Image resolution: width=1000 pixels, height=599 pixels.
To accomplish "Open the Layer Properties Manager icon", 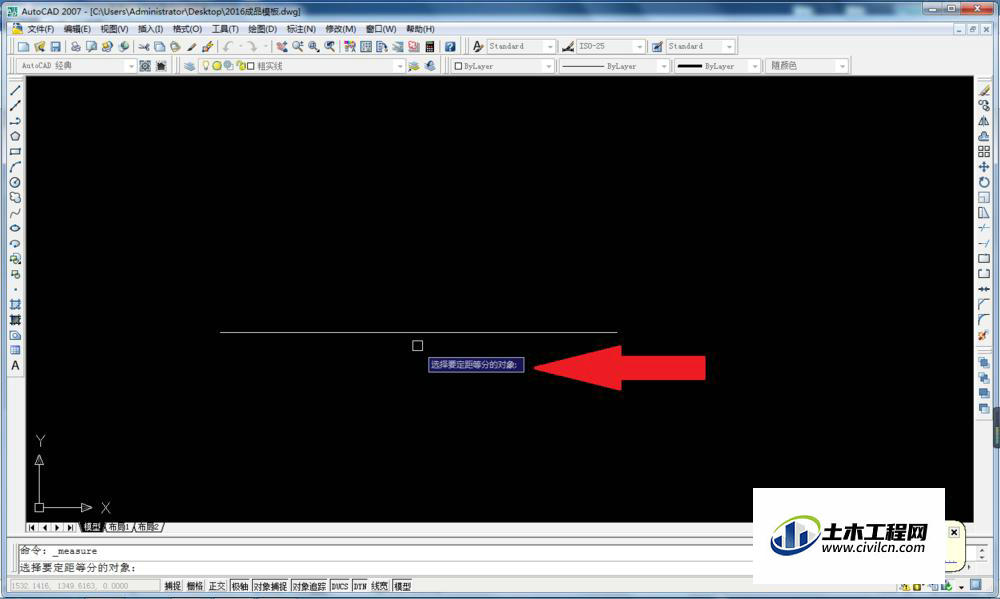I will [x=189, y=66].
